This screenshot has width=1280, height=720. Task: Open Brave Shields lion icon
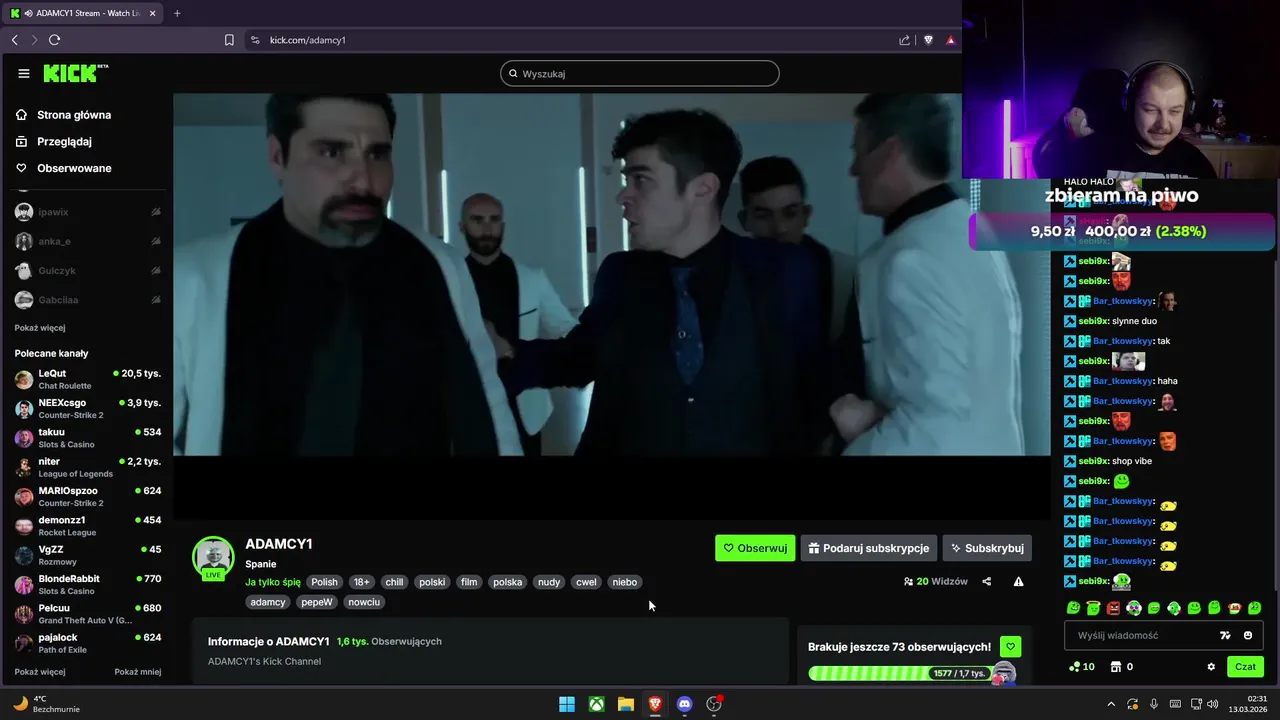[928, 40]
